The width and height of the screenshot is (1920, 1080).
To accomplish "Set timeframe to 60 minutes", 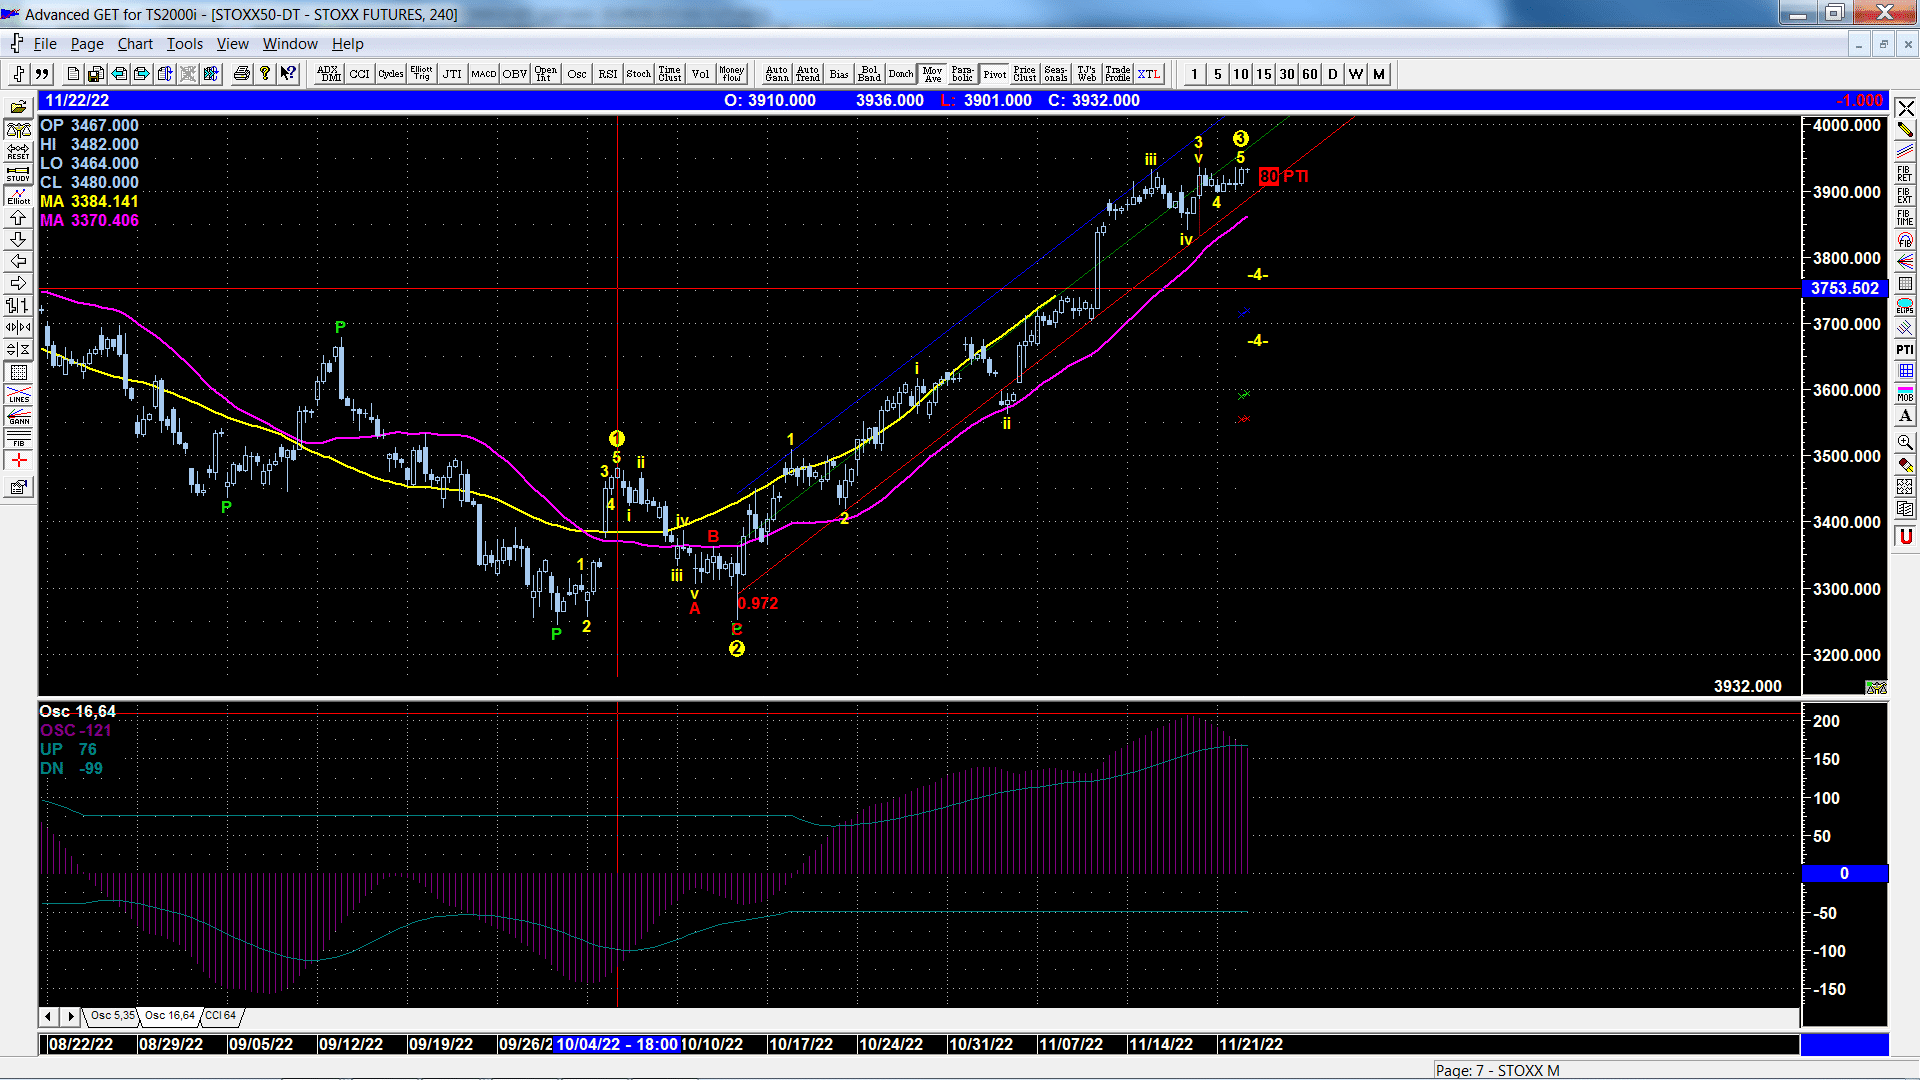I will [x=1310, y=74].
